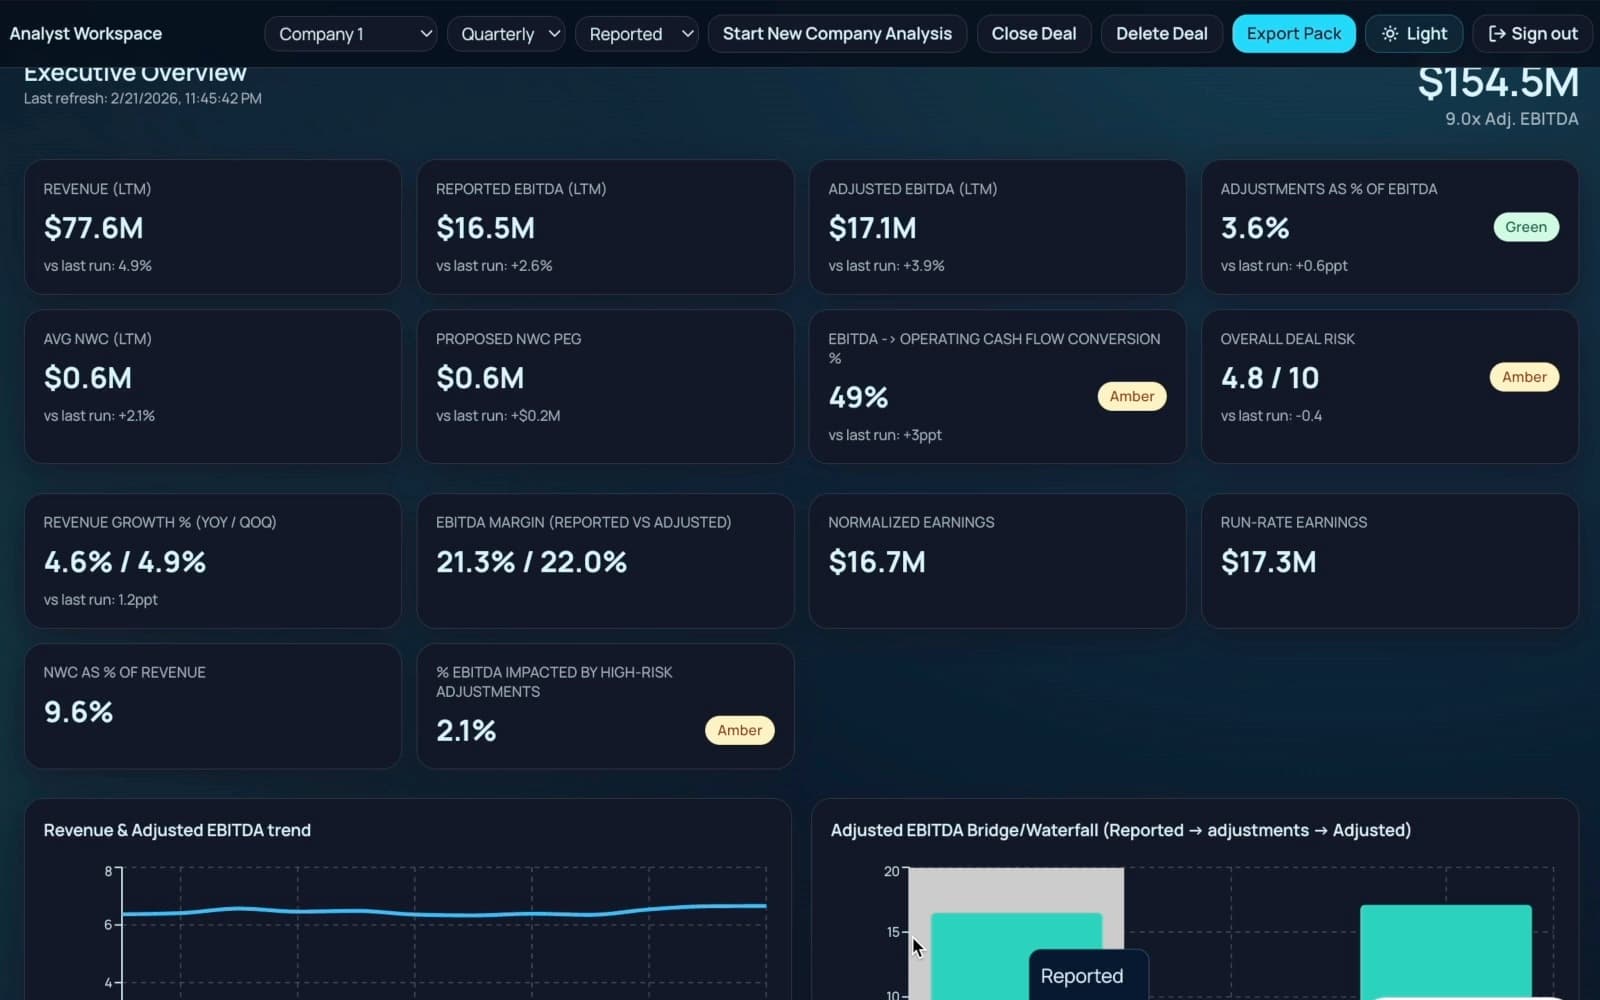1600x1000 pixels.
Task: Select the Revenue (LTM) $77.6M value
Action: 94,228
